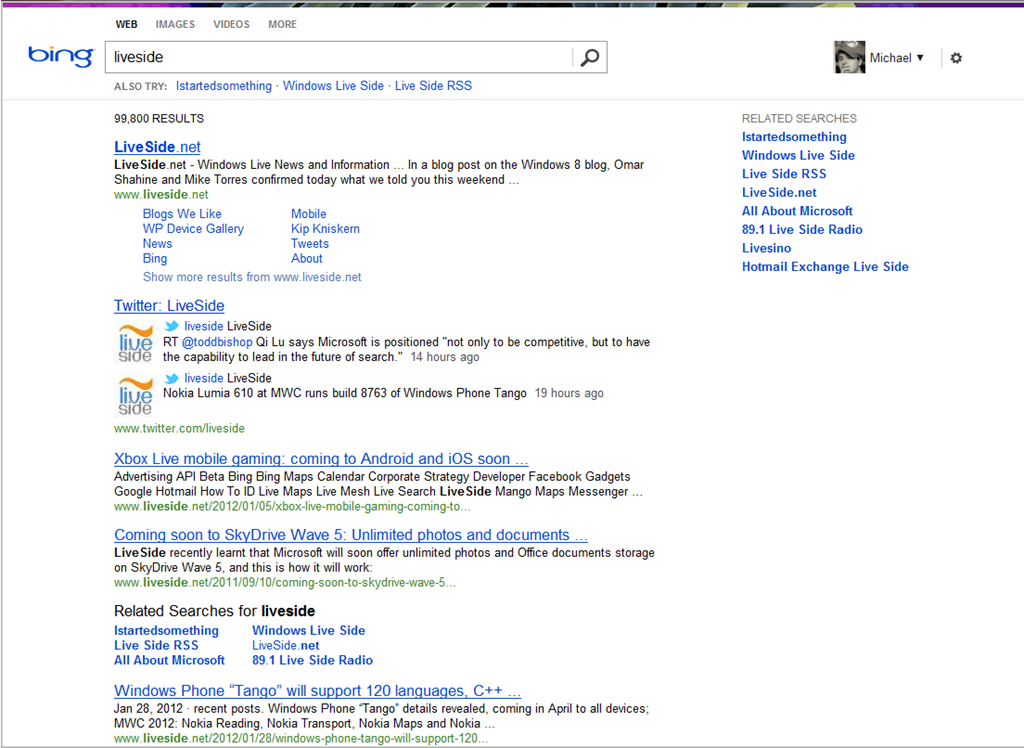Click the "14 hours ago" tweet timestamp
The height and width of the screenshot is (748, 1024).
445,357
